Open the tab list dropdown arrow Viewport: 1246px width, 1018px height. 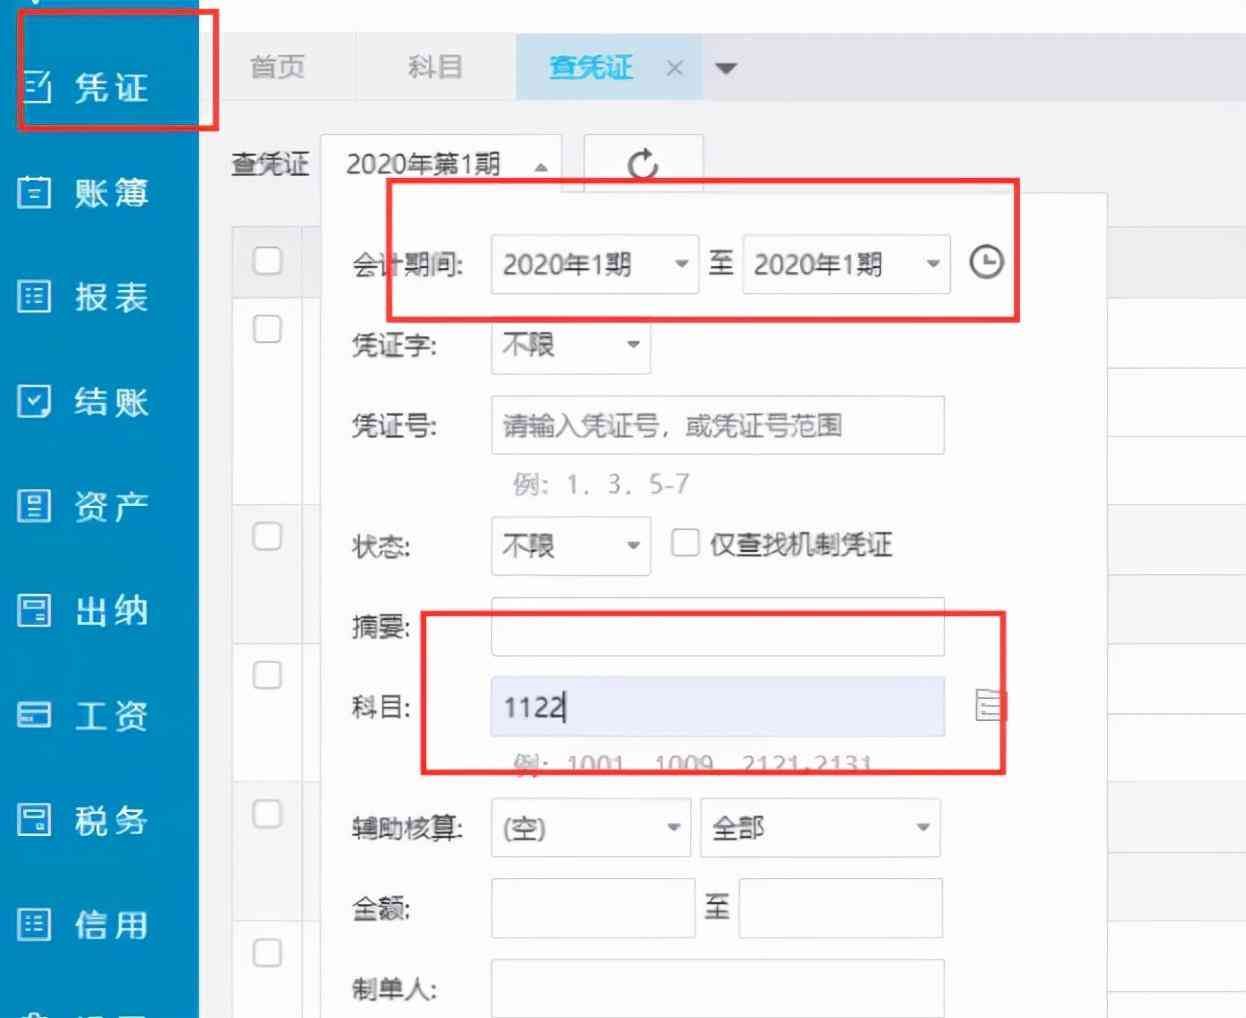pos(726,68)
